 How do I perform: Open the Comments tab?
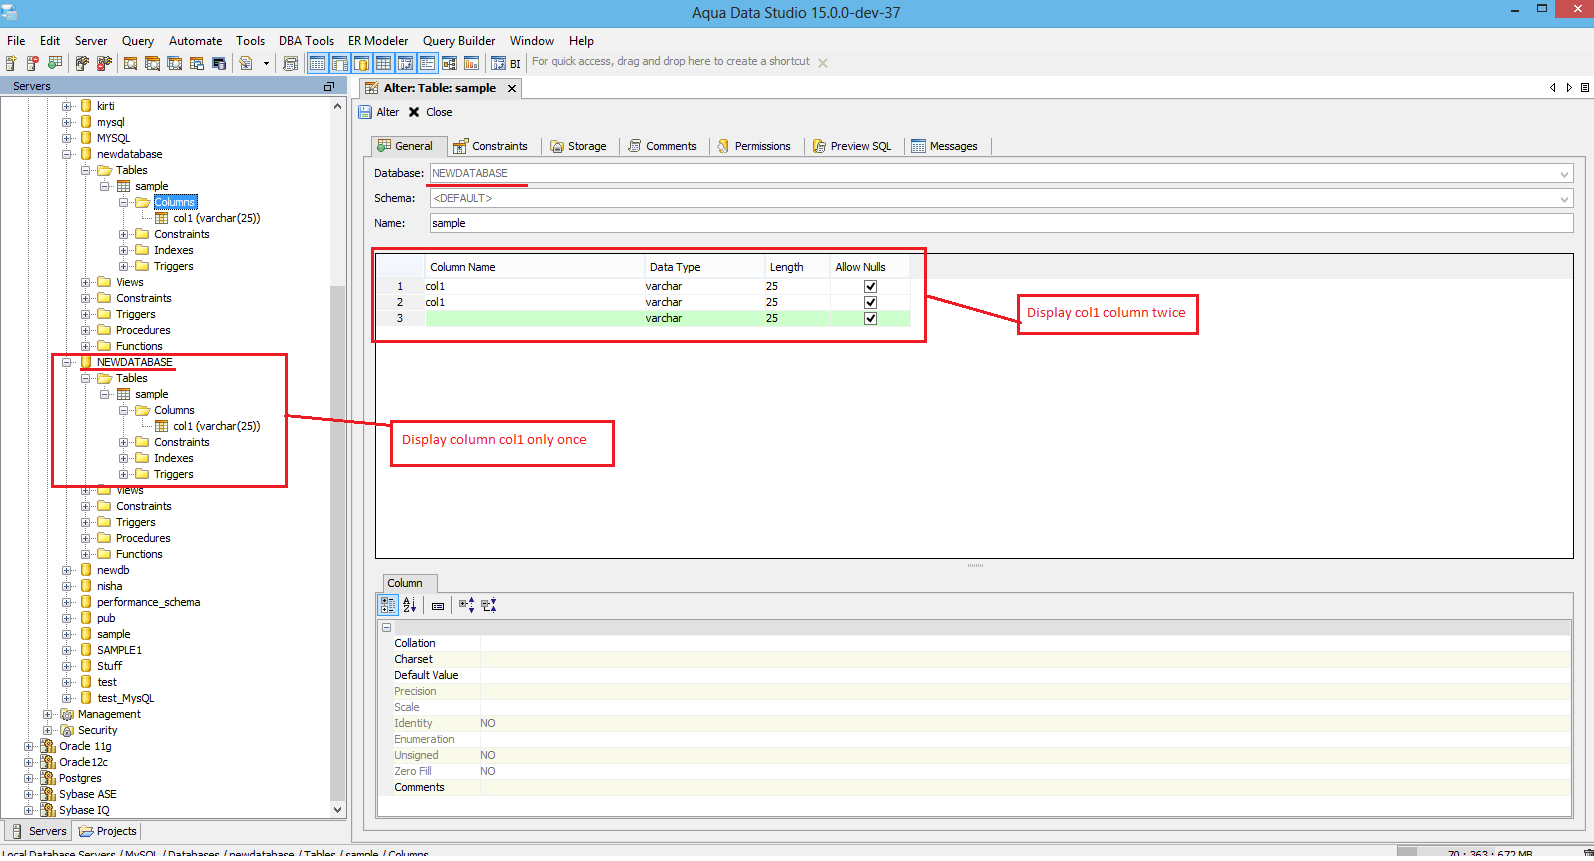click(662, 146)
